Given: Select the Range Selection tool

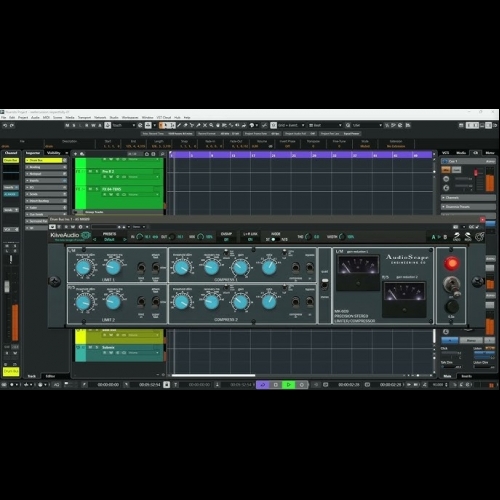Looking at the screenshot, I should pyautogui.click(x=173, y=125).
